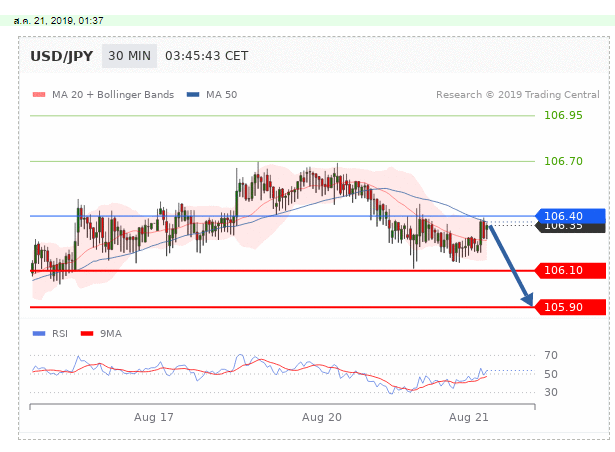The width and height of the screenshot is (615, 452).
Task: Click the Aug 21 date label
Action: click(469, 417)
